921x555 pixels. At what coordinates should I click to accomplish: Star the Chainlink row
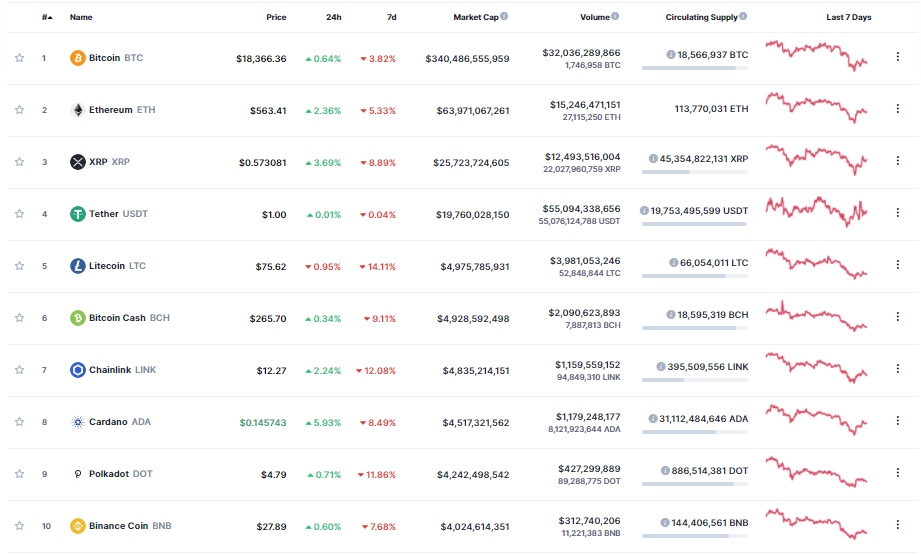coord(19,369)
